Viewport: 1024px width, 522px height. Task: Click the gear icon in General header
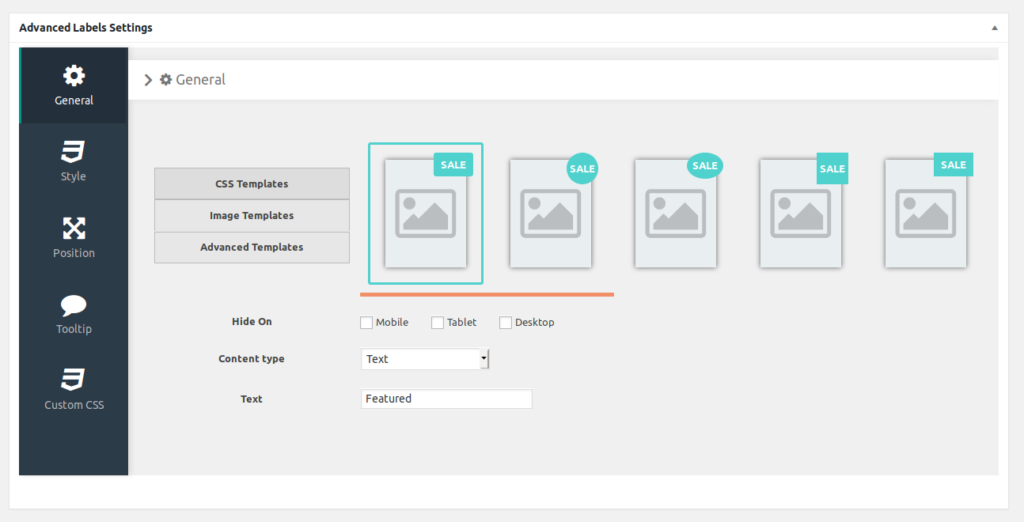coord(166,79)
